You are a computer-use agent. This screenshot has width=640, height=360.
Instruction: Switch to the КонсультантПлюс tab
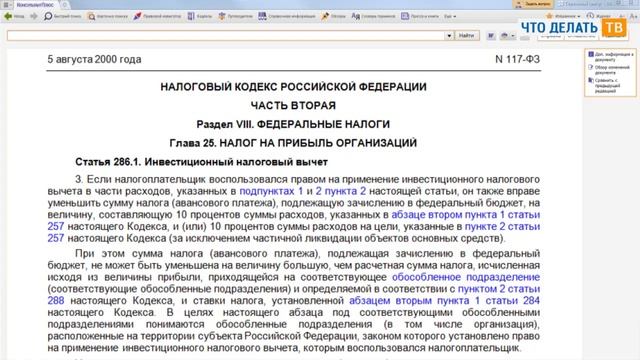click(x=35, y=4)
